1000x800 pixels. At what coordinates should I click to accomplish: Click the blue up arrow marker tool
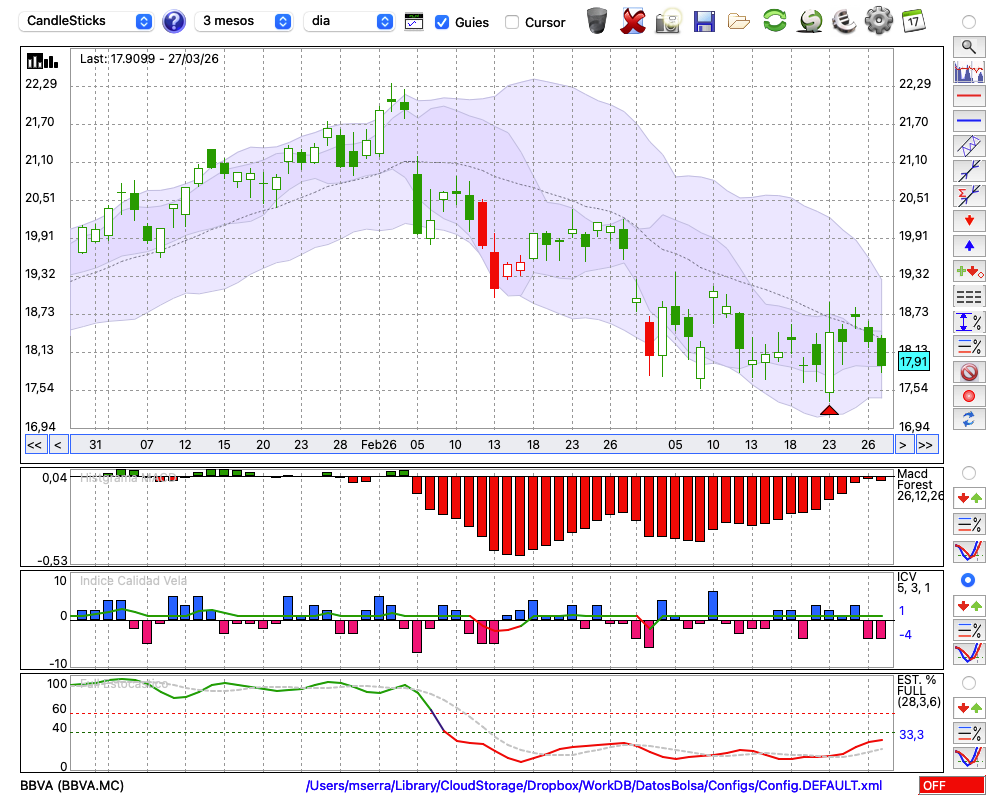[969, 246]
